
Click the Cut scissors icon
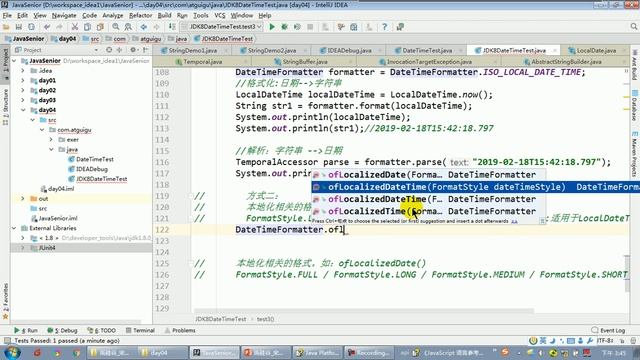75,27
